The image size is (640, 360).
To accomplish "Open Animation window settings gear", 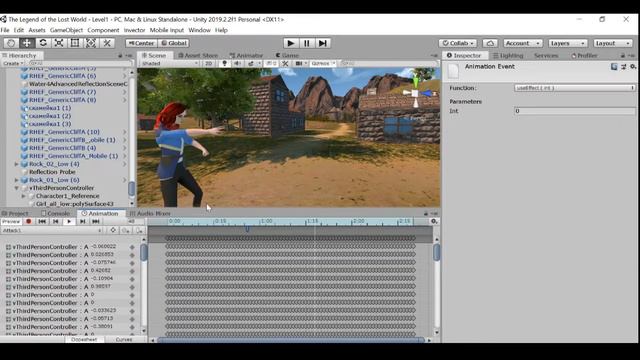I will click(434, 221).
